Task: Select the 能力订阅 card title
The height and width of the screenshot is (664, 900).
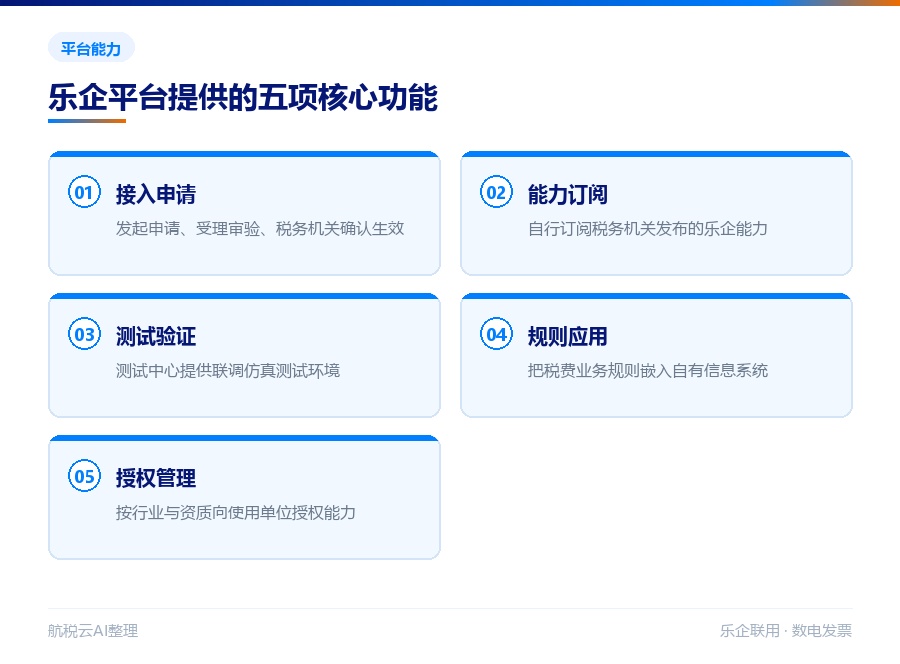Action: pos(568,194)
